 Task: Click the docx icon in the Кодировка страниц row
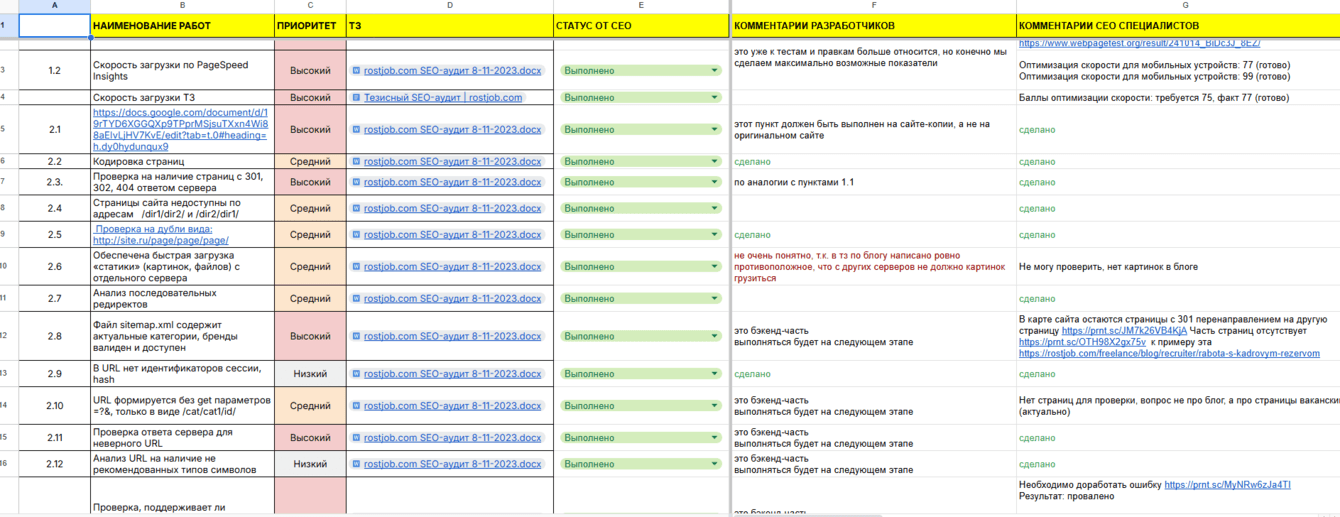(356, 162)
